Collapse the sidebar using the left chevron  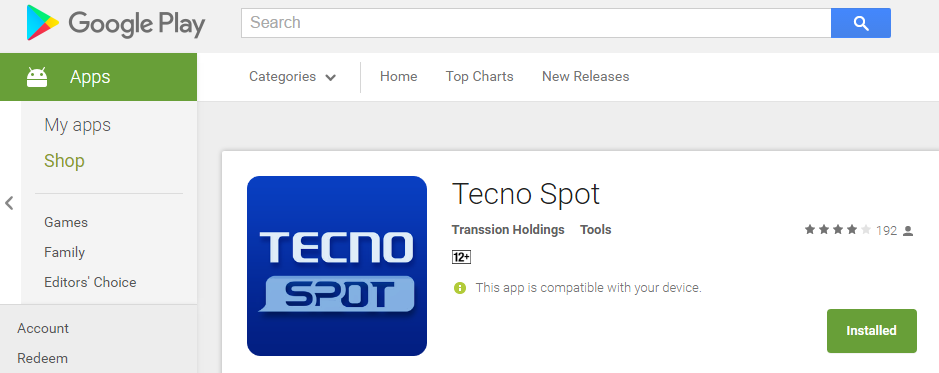pos(9,203)
